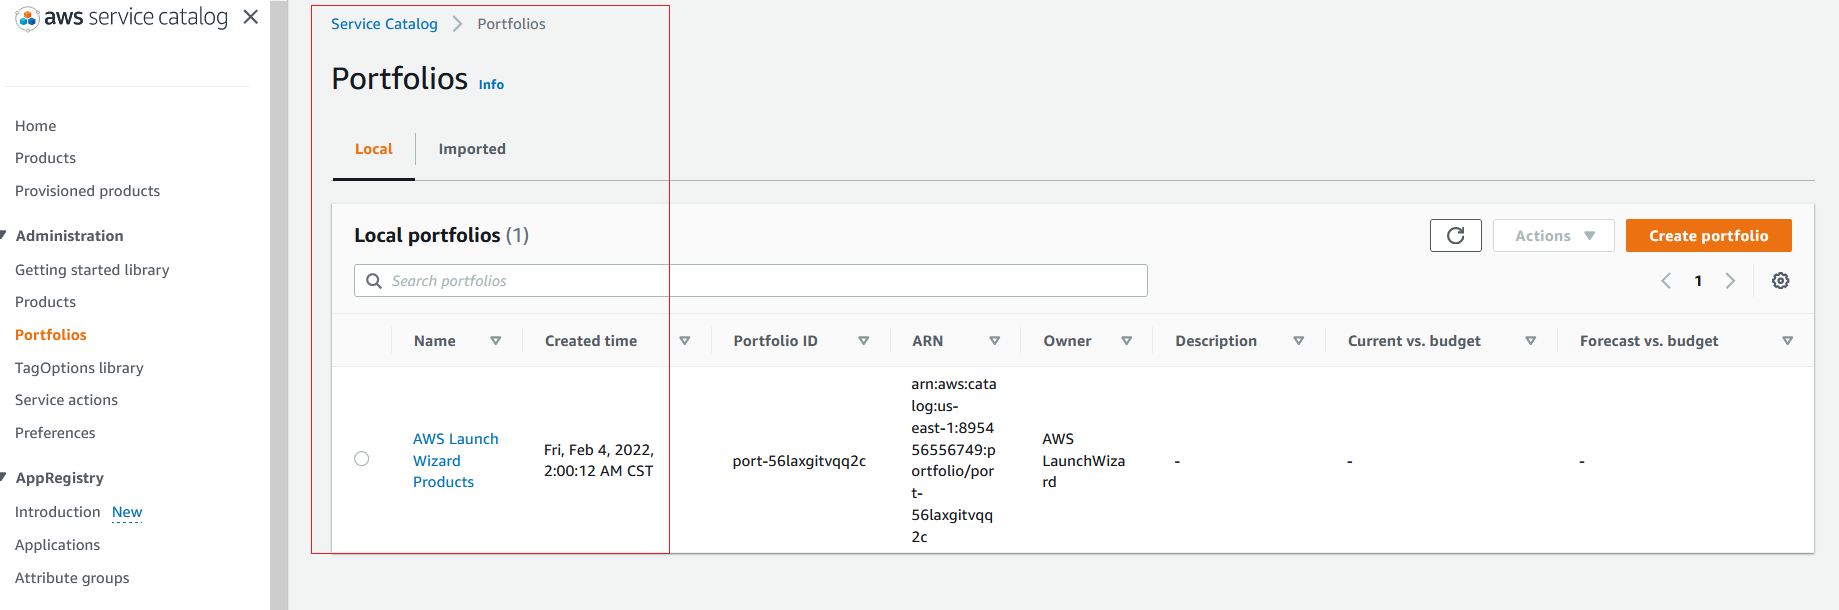This screenshot has height=610, width=1839.
Task: Click the Portfolio ID column header
Action: (775, 341)
